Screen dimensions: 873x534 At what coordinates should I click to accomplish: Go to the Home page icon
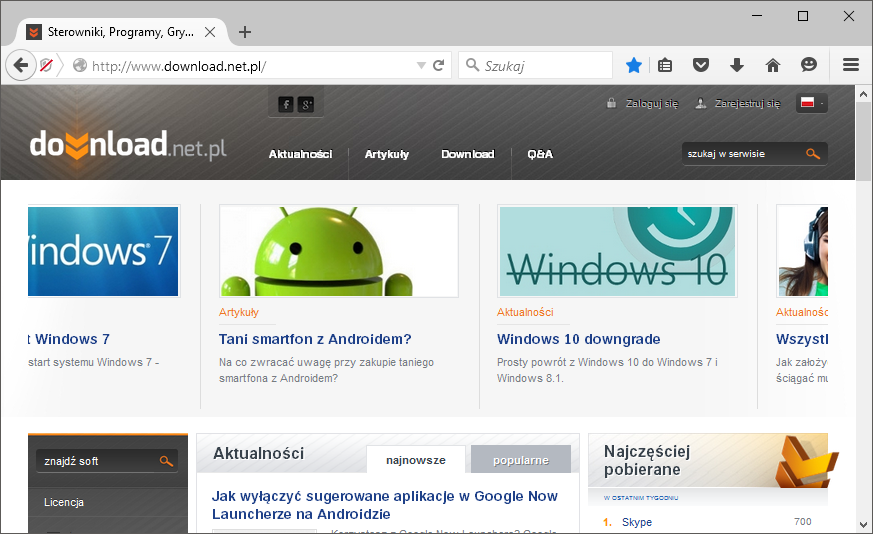coord(773,66)
